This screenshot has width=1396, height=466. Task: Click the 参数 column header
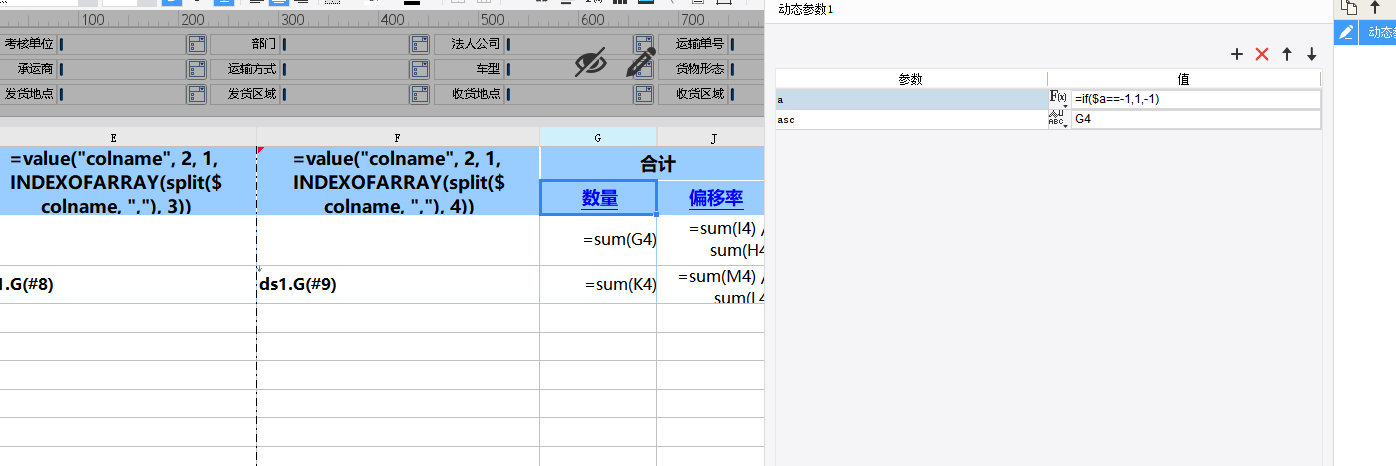(x=911, y=79)
